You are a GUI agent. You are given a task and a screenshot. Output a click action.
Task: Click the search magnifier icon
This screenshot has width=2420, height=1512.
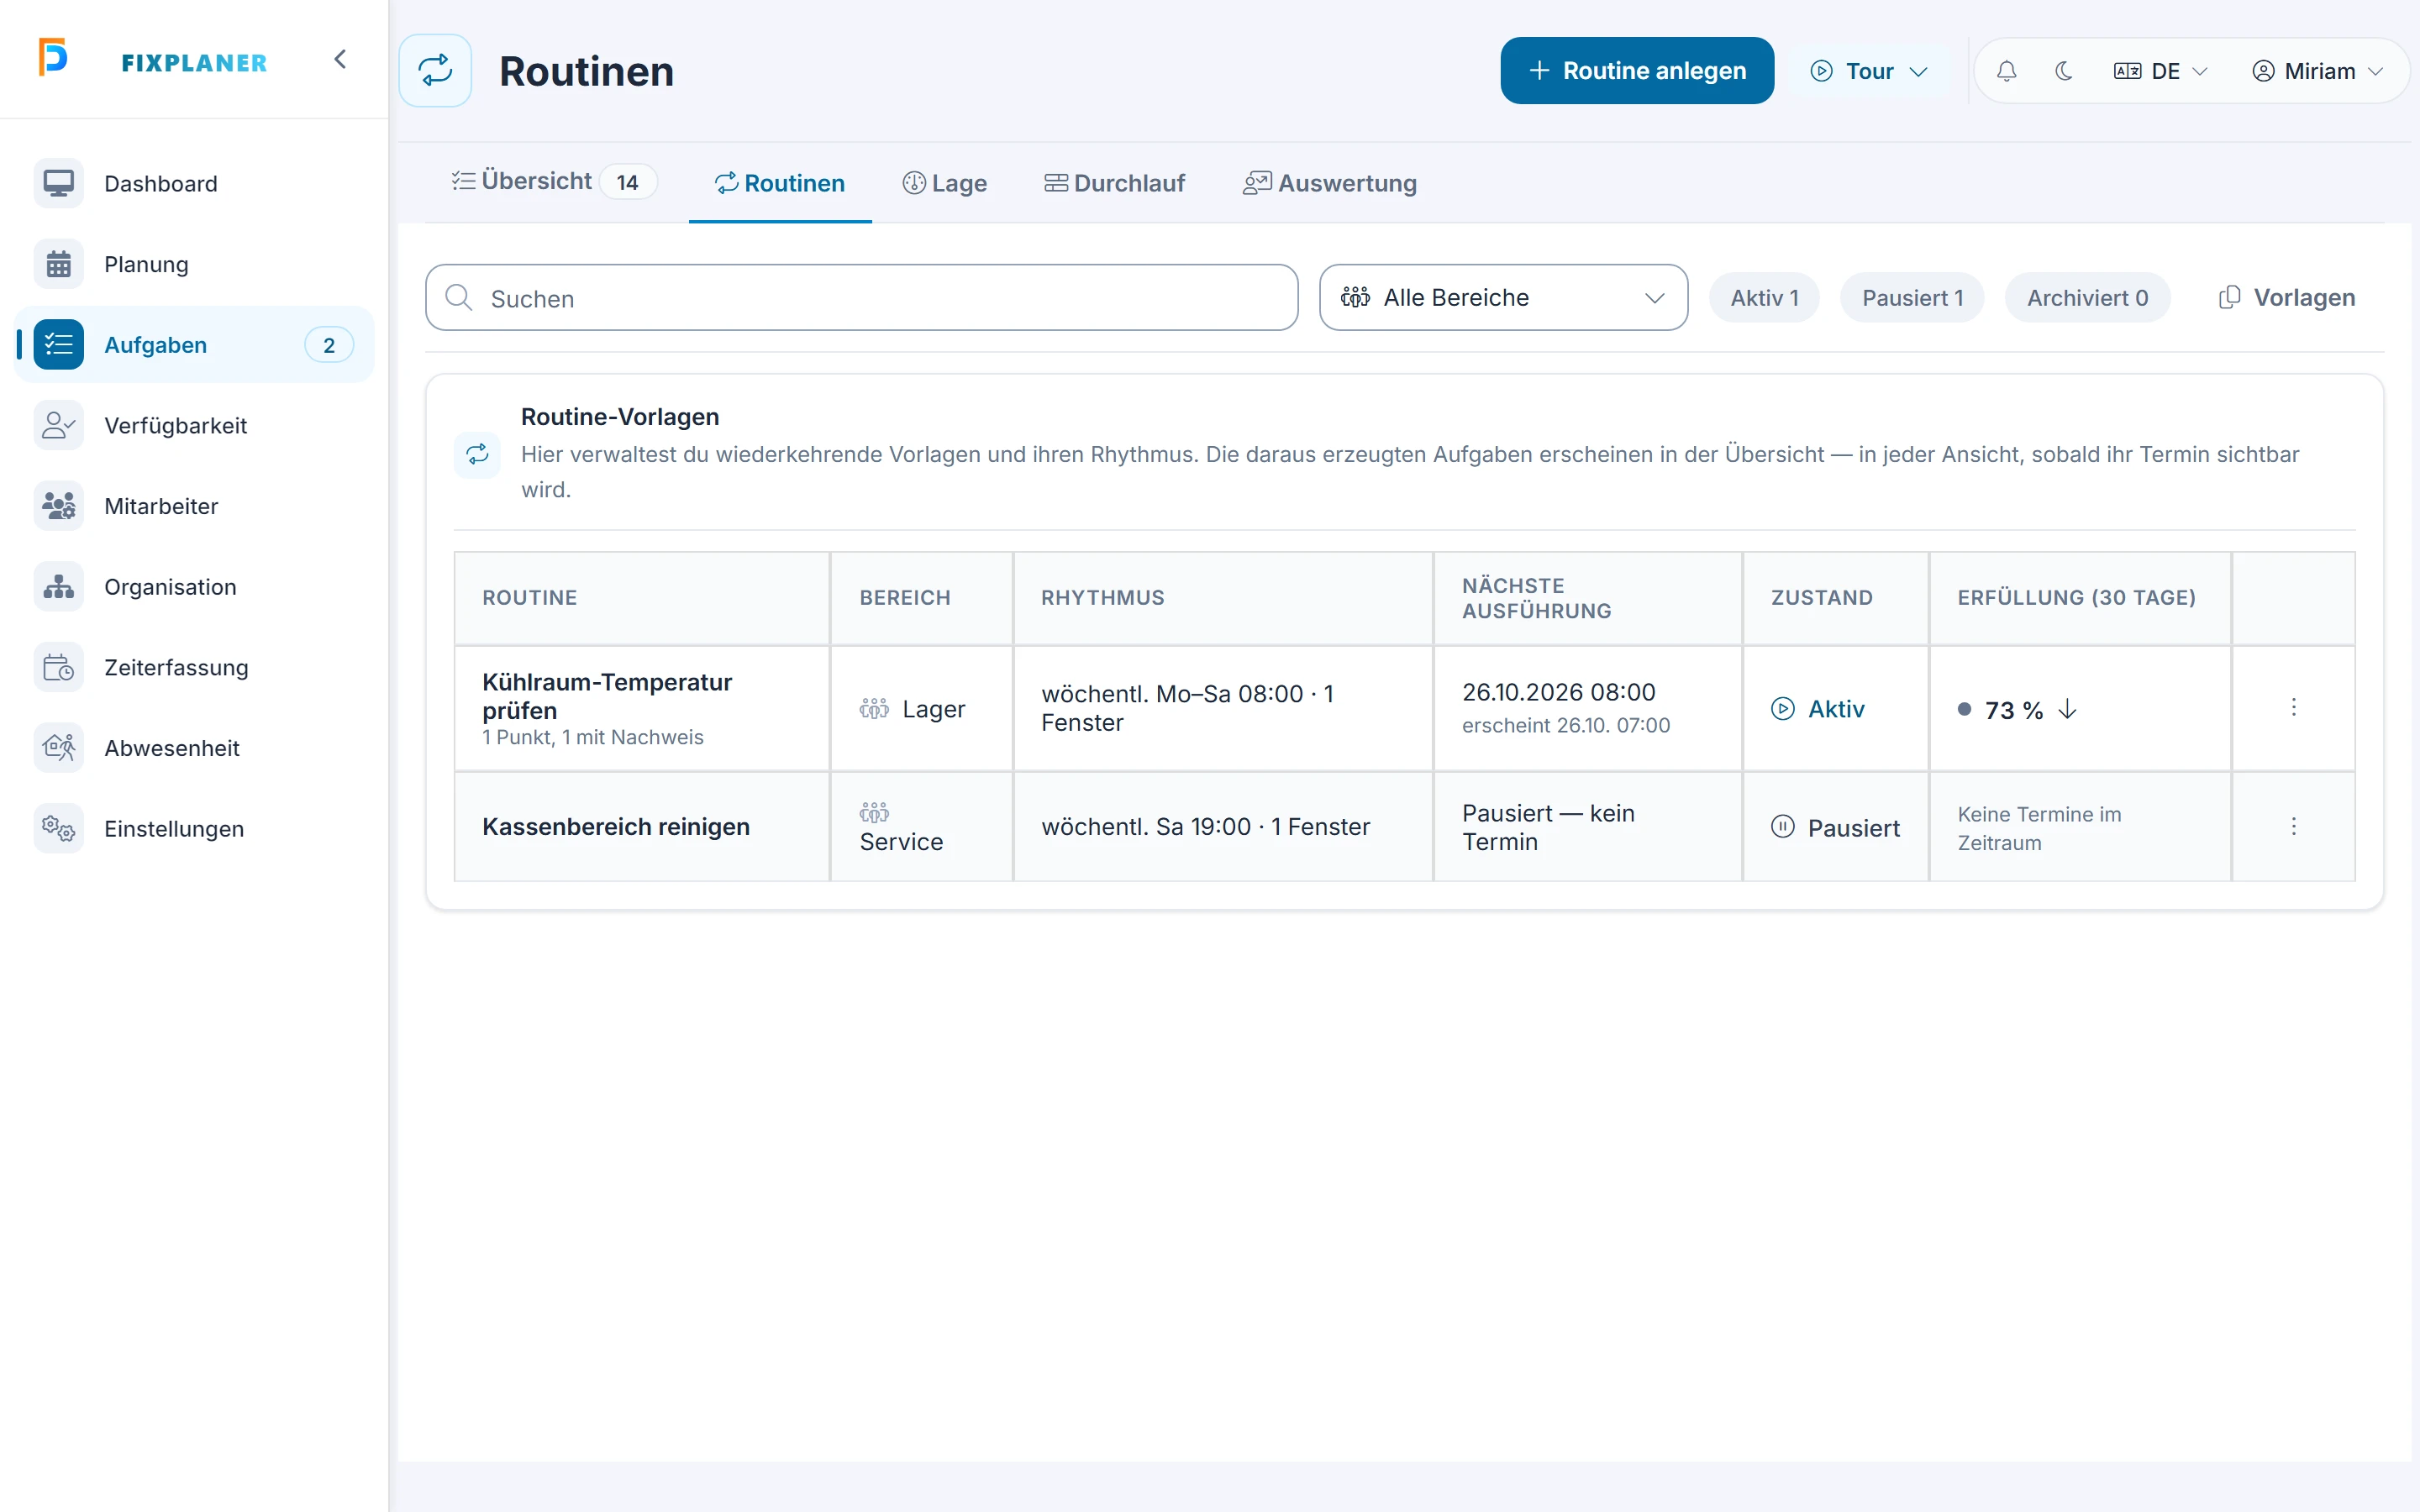pyautogui.click(x=459, y=298)
